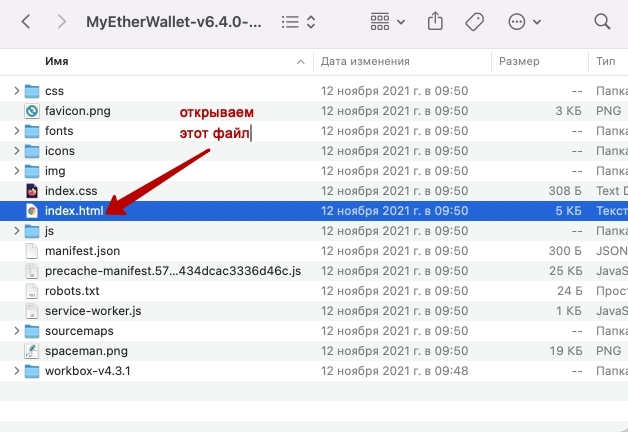Go back with the left arrow
The height and width of the screenshot is (432, 628).
[x=26, y=22]
